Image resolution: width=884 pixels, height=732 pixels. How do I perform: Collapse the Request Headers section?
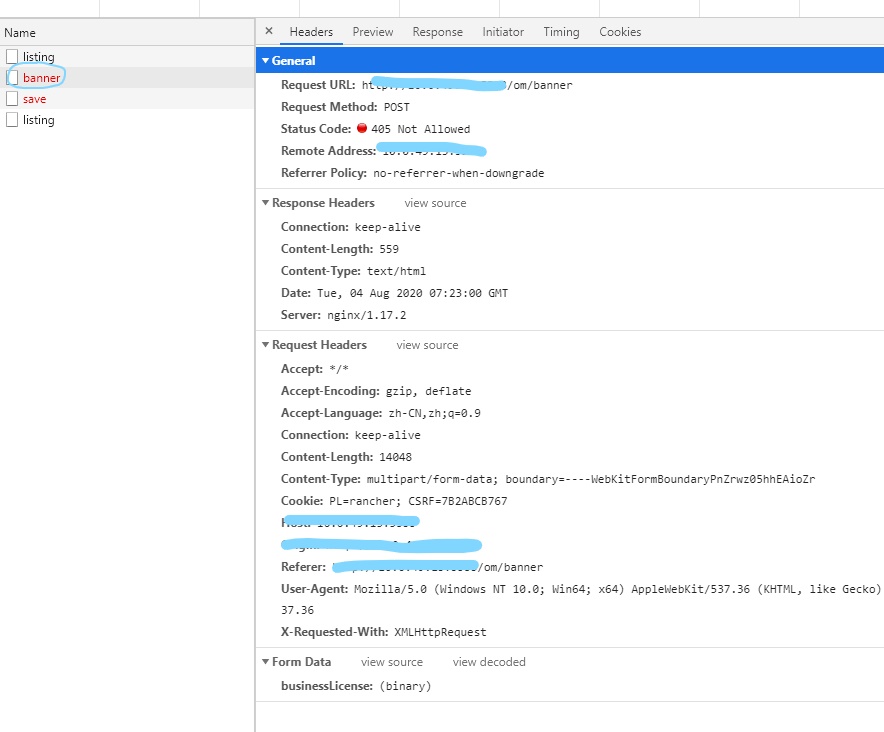(x=266, y=345)
